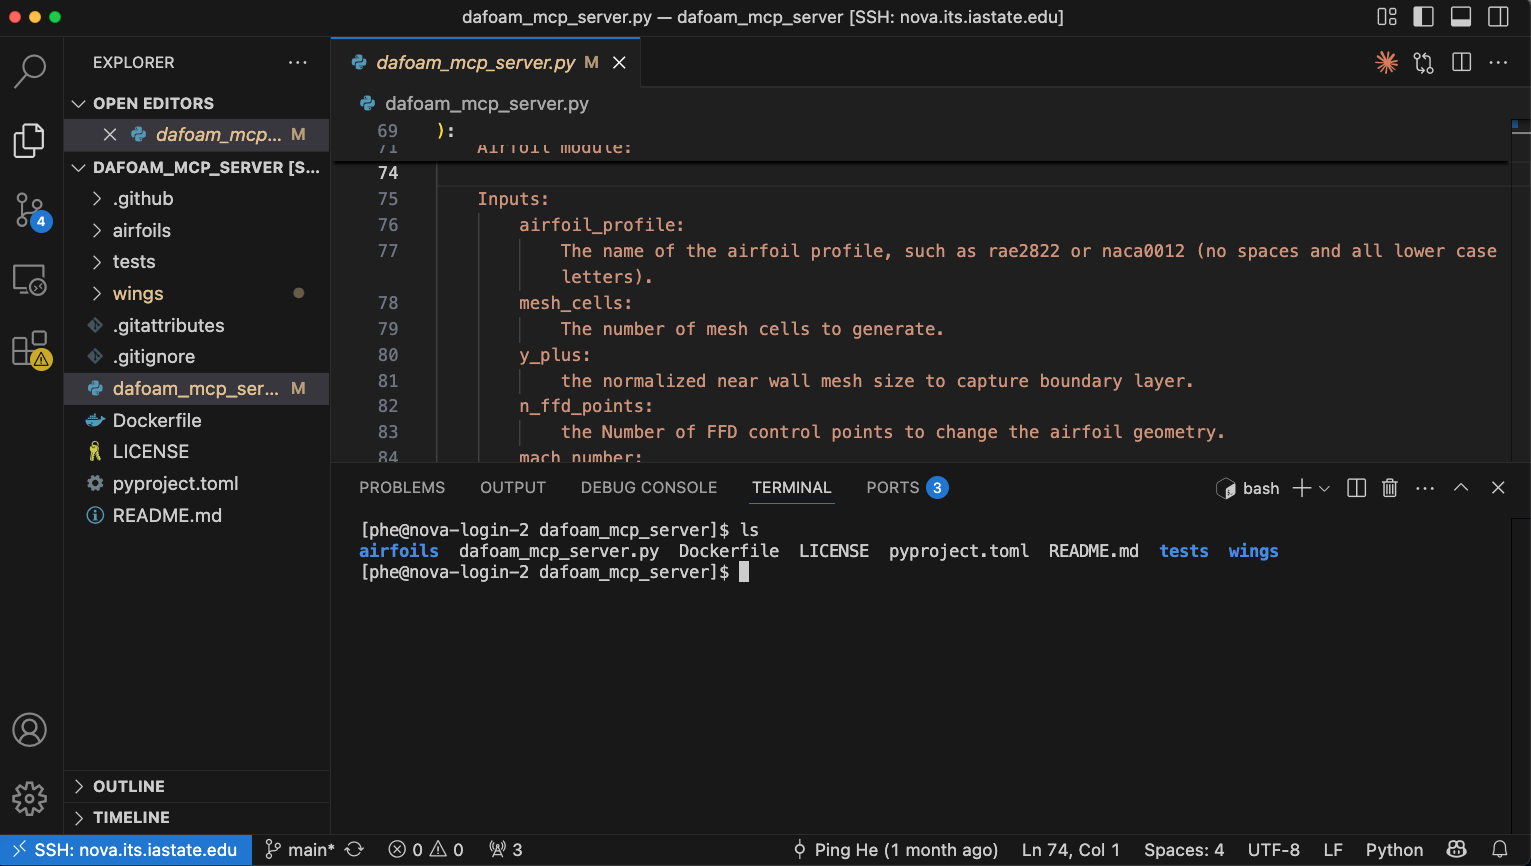
Task: Select the Python language mode
Action: tap(1394, 850)
